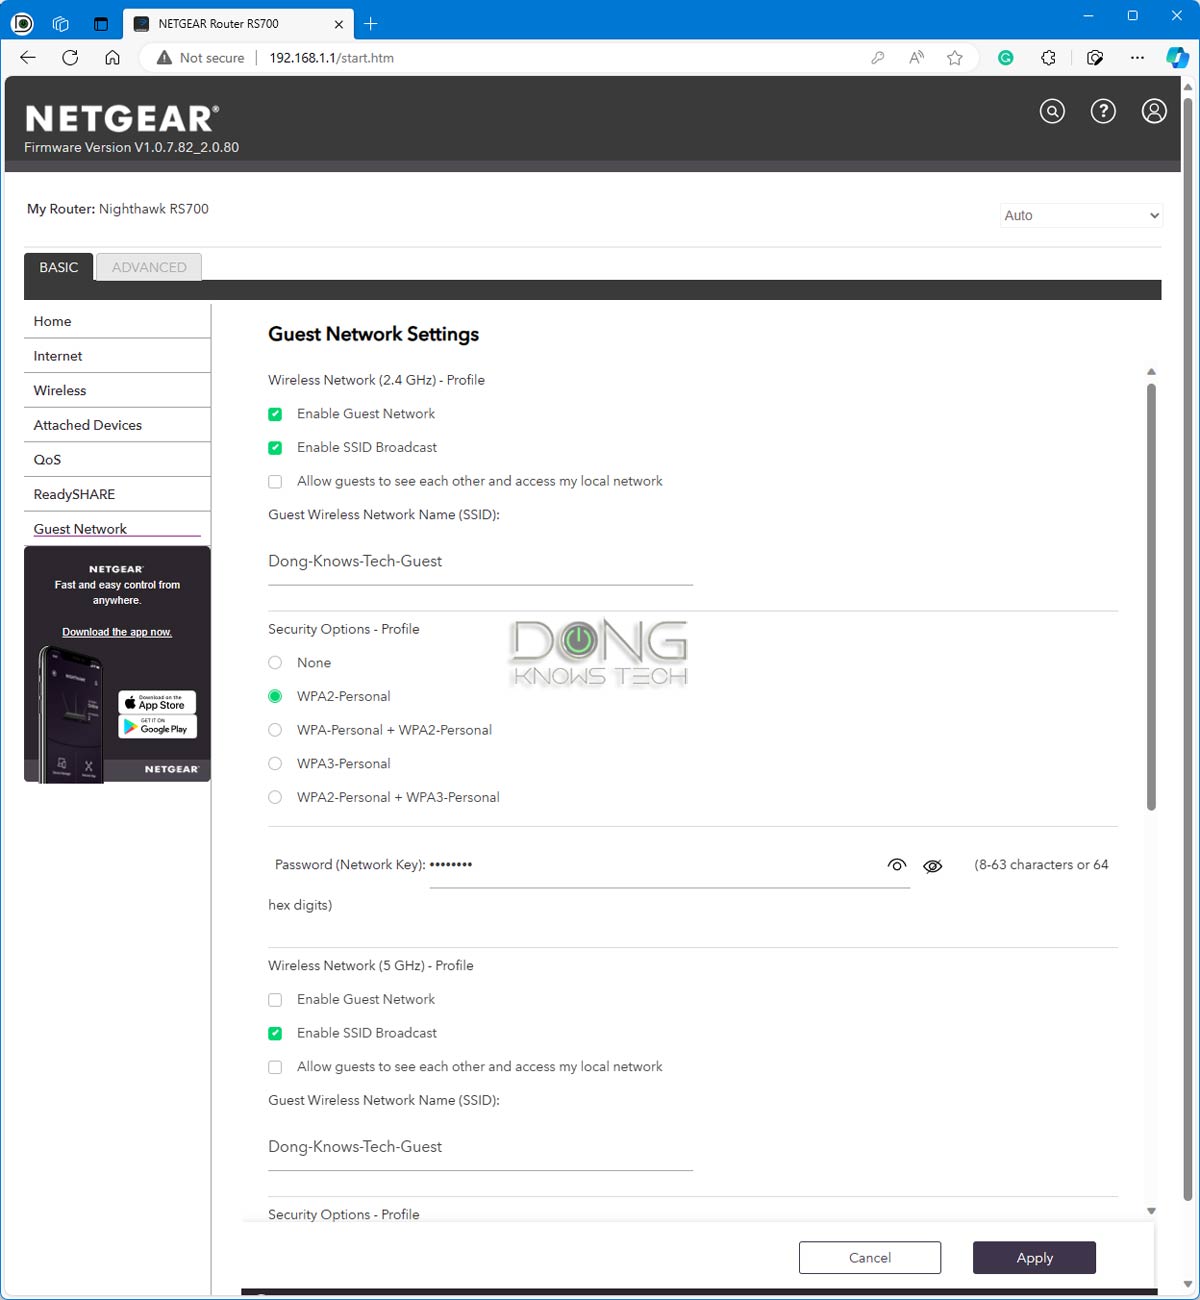Click the phone app promo image

click(x=70, y=713)
